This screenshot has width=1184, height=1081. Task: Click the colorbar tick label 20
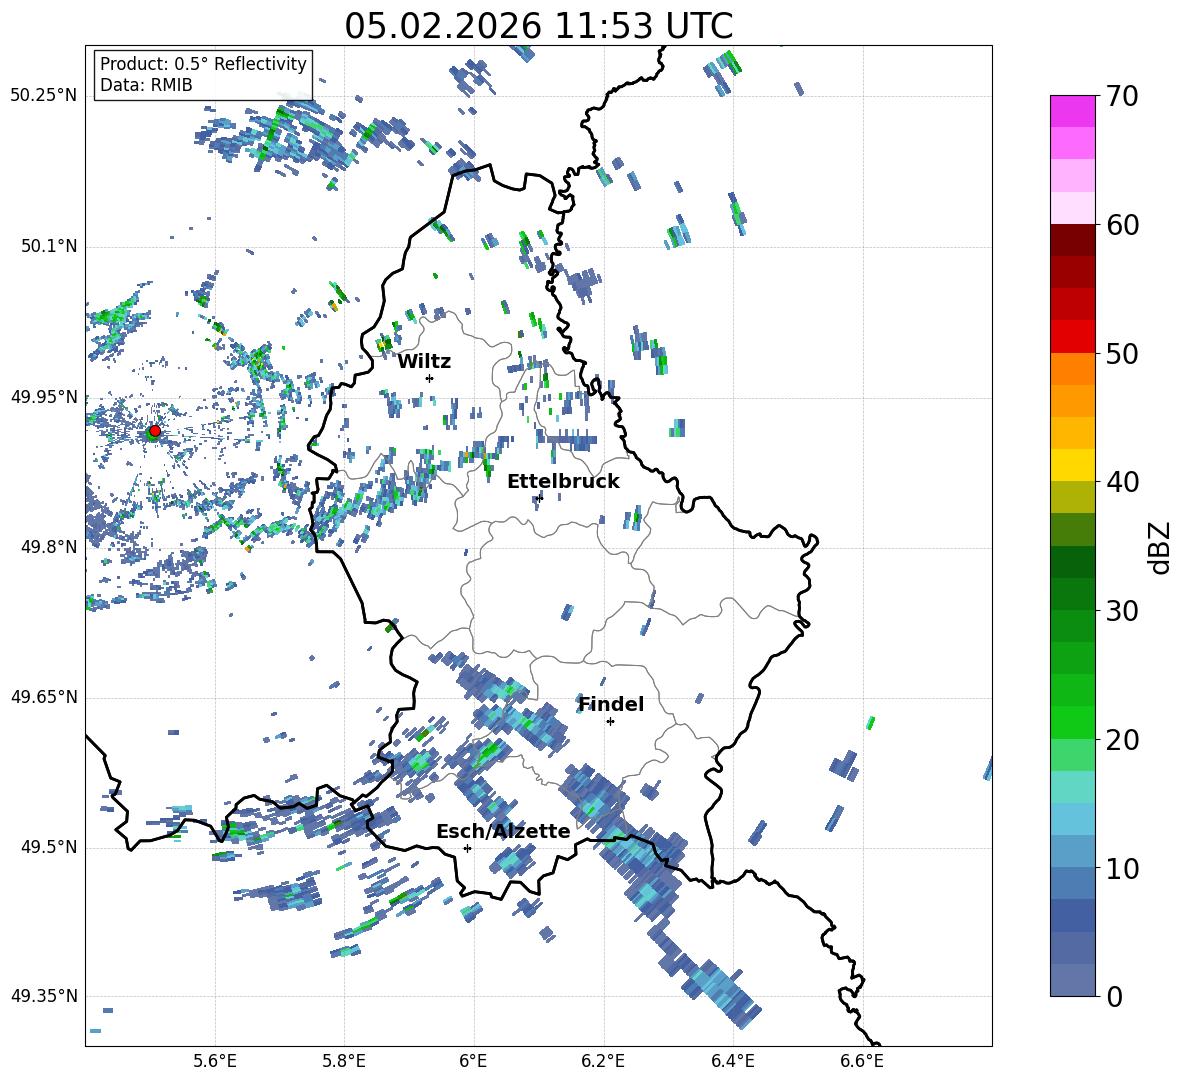(x=1122, y=740)
